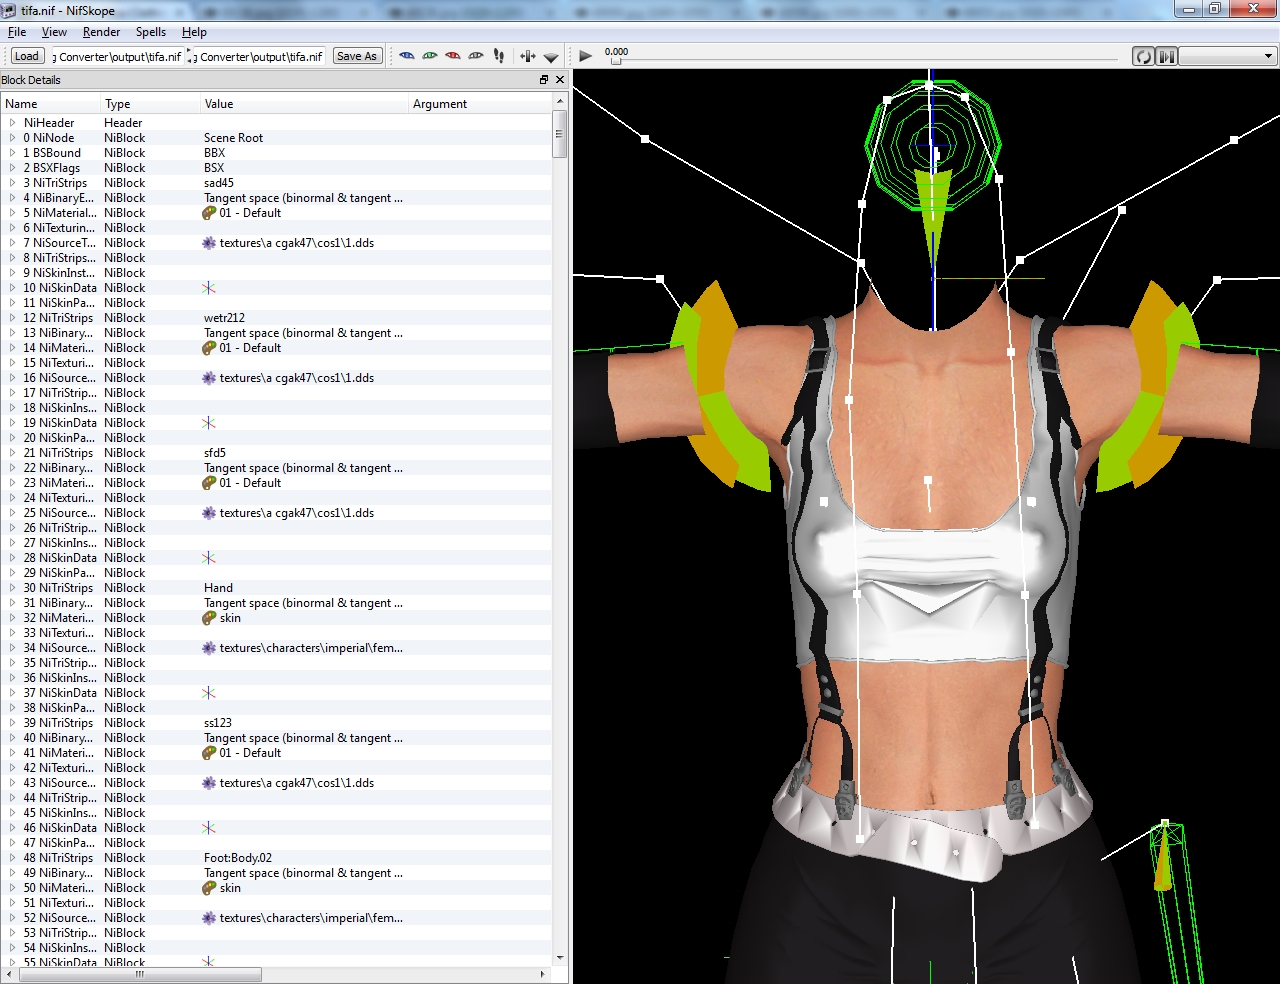Click texture flower icon in row 16
This screenshot has width=1280, height=984.
[209, 378]
